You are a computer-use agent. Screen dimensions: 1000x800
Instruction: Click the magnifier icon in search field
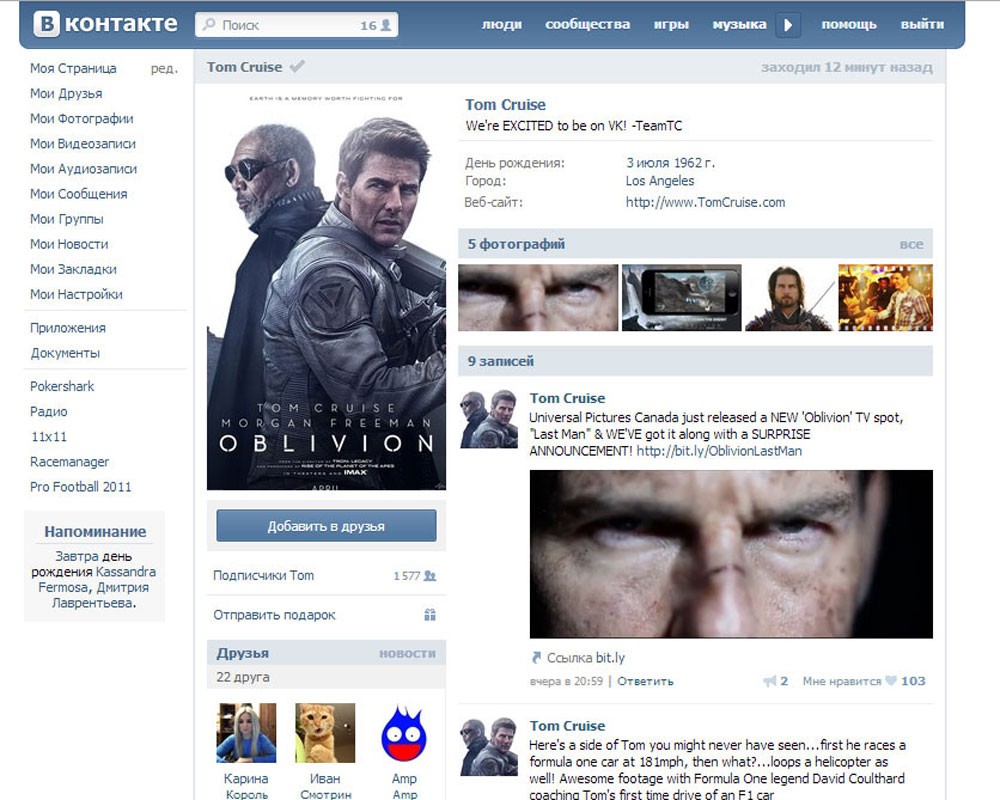(209, 24)
